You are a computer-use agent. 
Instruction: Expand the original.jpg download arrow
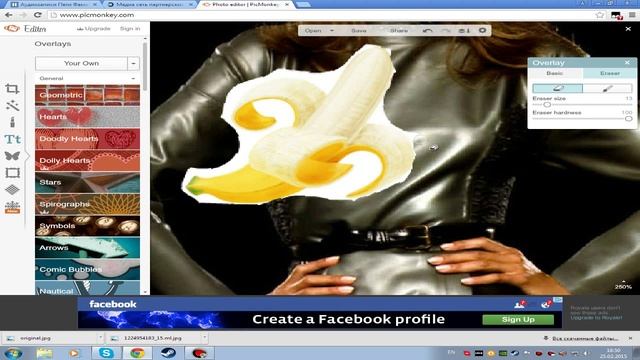click(x=100, y=338)
